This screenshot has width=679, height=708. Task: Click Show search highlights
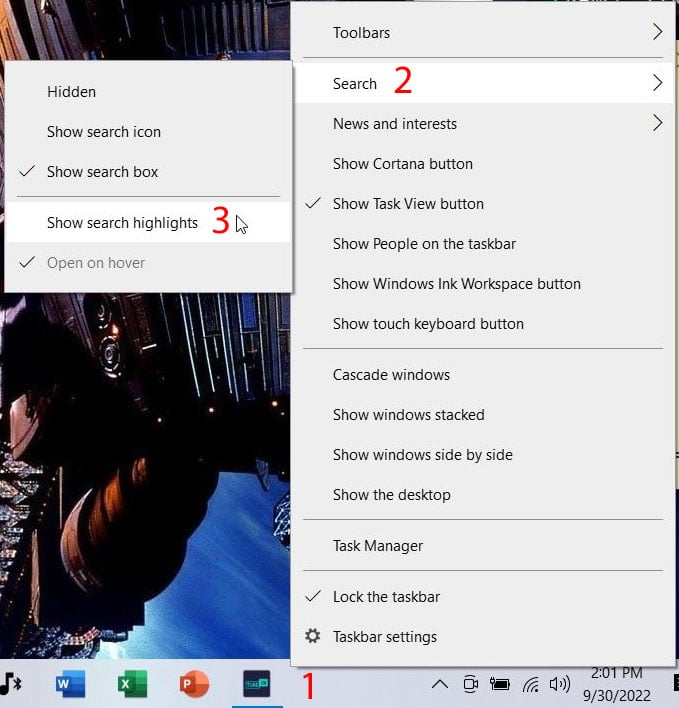pyautogui.click(x=122, y=223)
